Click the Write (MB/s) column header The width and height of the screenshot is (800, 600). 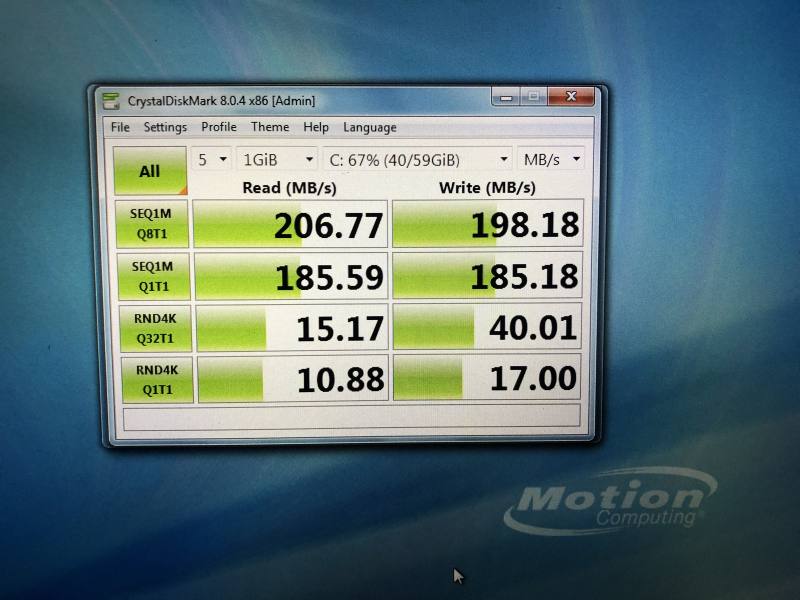[x=487, y=188]
